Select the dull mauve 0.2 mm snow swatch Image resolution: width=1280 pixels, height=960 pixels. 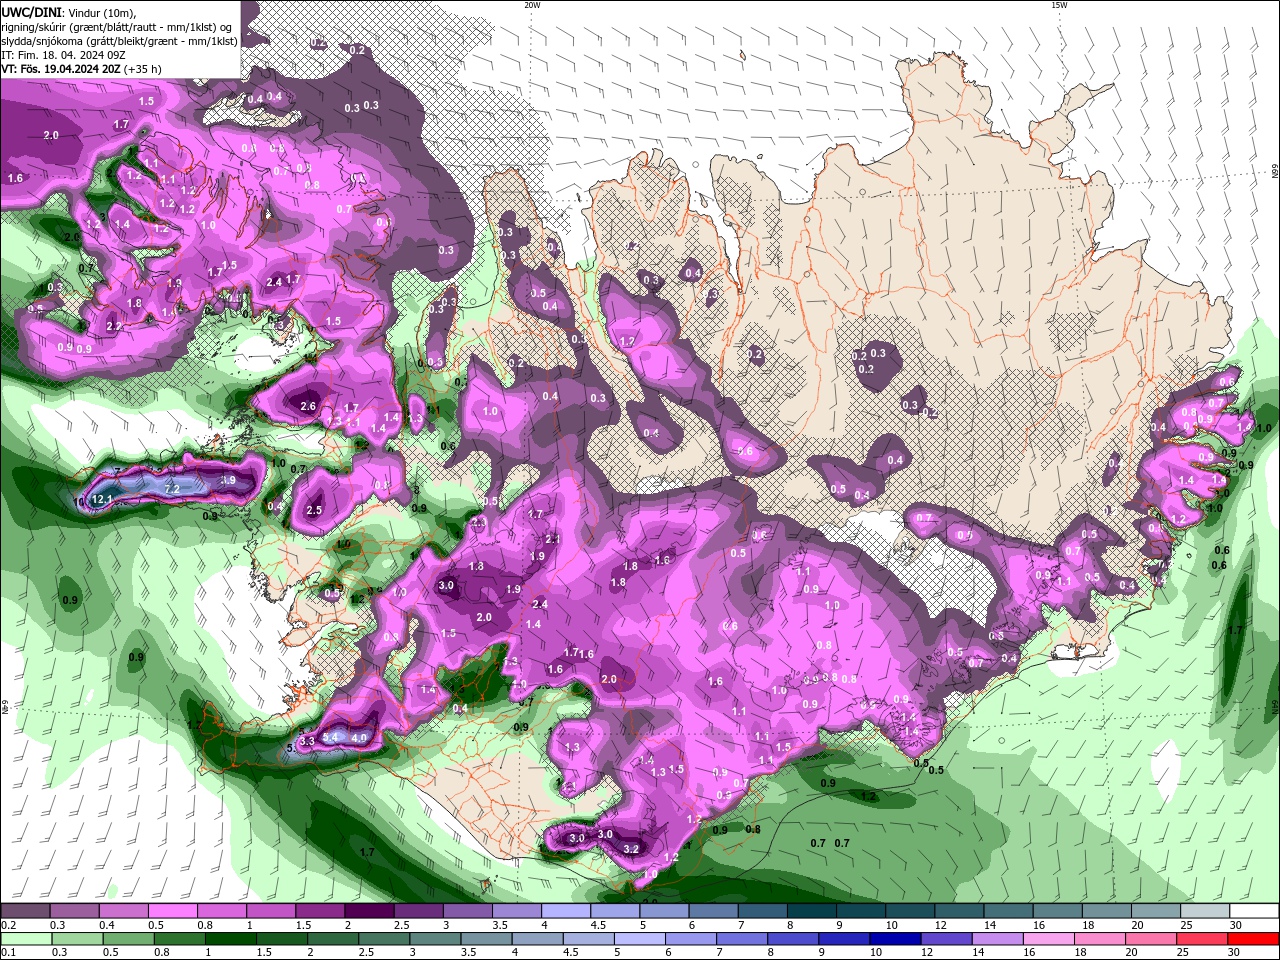click(x=25, y=911)
